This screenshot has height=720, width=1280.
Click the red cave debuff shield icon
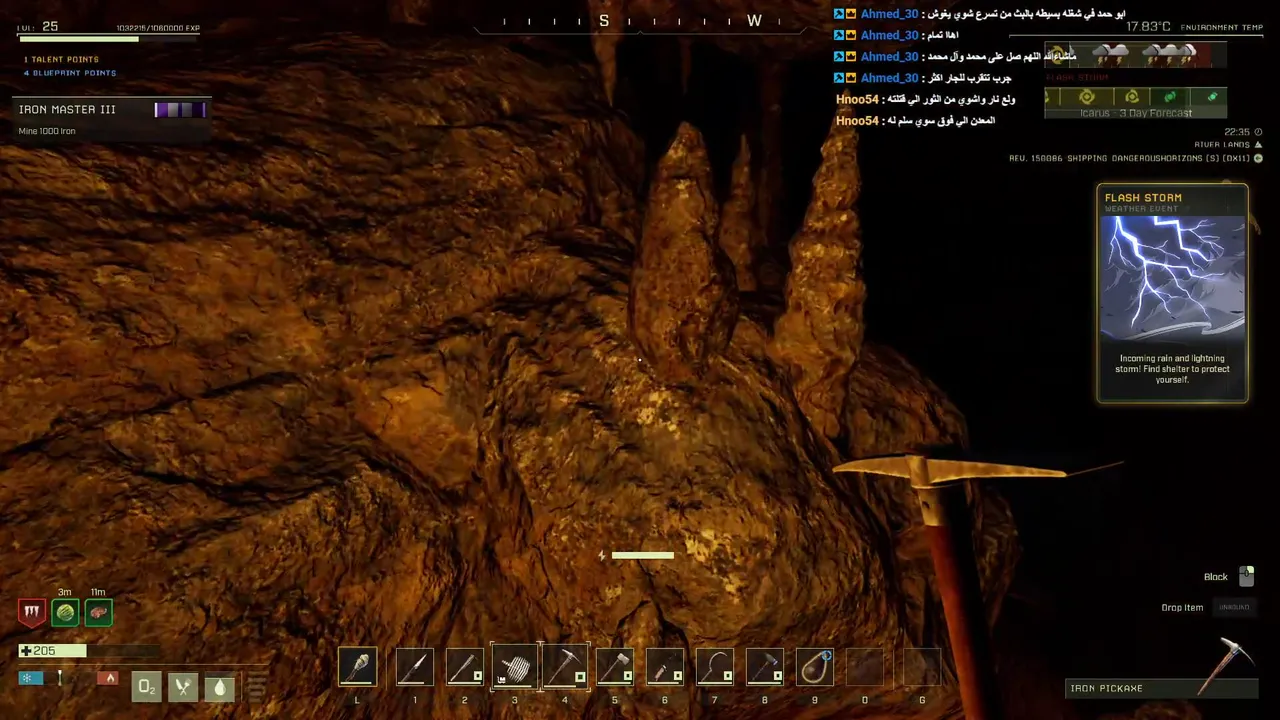[32, 612]
